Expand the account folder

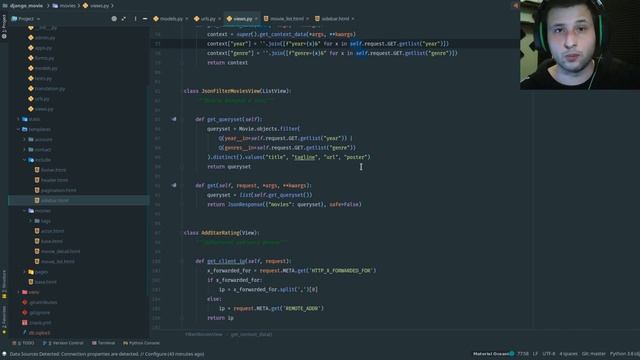24,140
